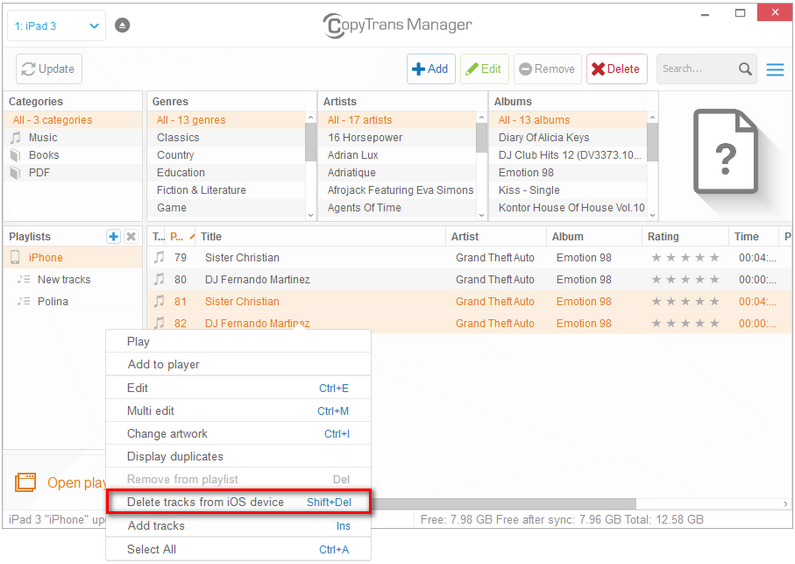Click the Open player icon
Image resolution: width=795 pixels, height=564 pixels.
[25, 483]
